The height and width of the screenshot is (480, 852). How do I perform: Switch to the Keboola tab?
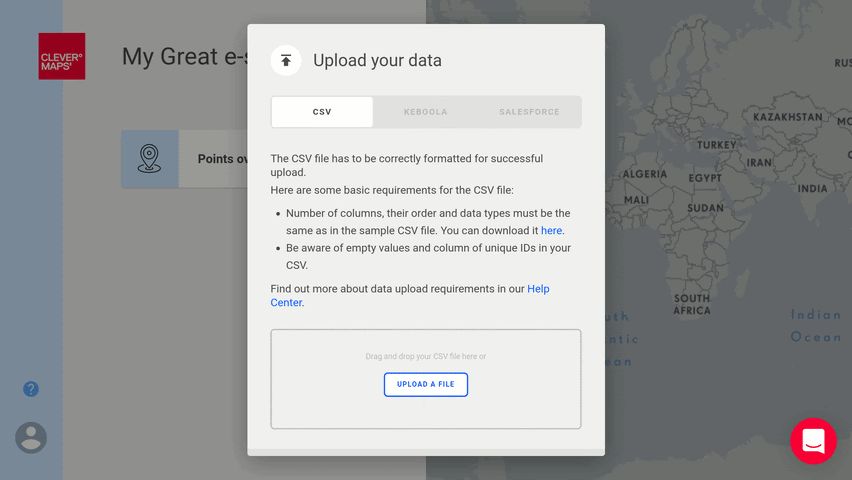pyautogui.click(x=425, y=112)
